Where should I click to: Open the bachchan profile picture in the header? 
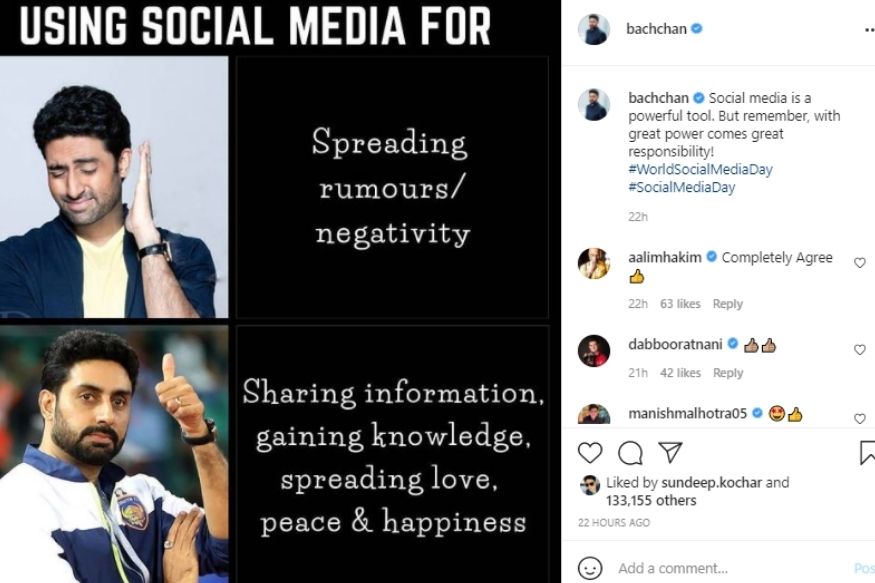click(594, 29)
